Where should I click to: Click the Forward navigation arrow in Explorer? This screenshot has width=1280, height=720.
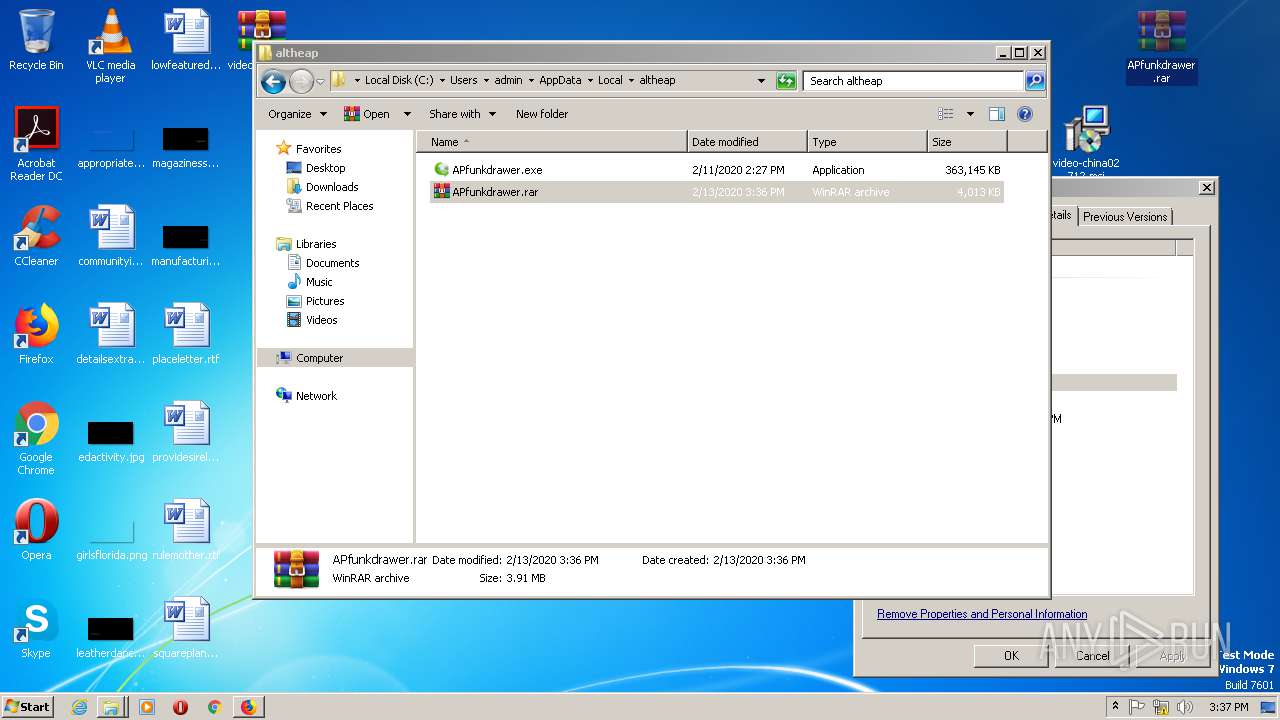301,81
